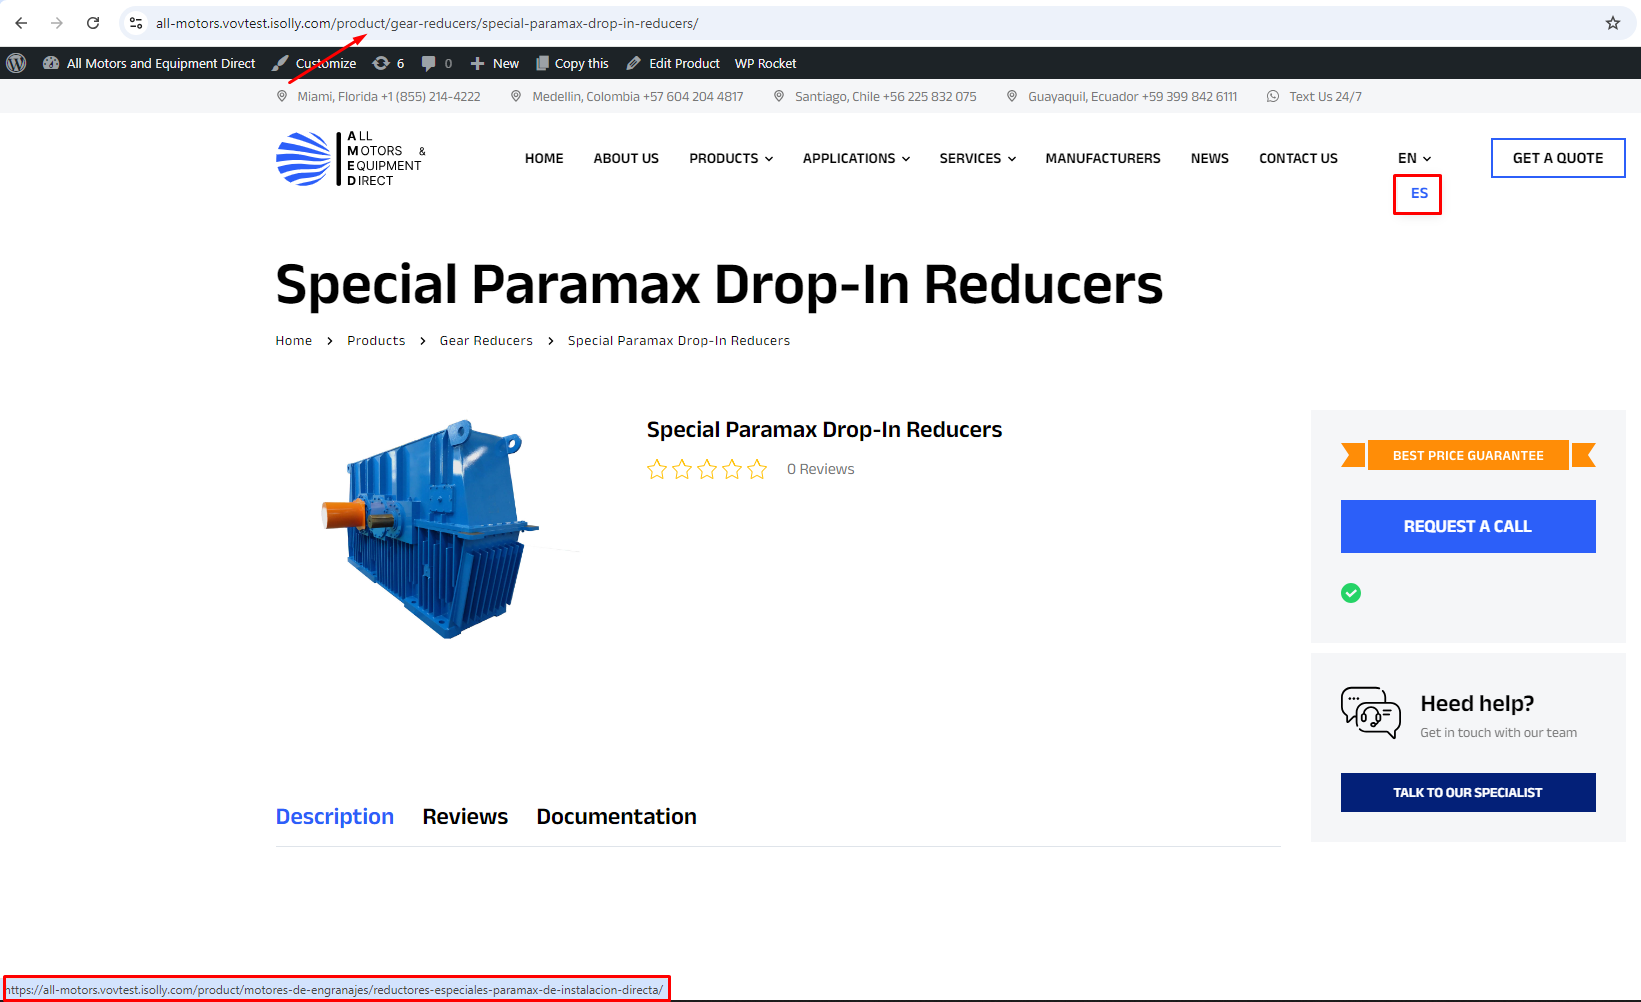Open the Customize admin bar item
The height and width of the screenshot is (1002, 1641).
(314, 63)
